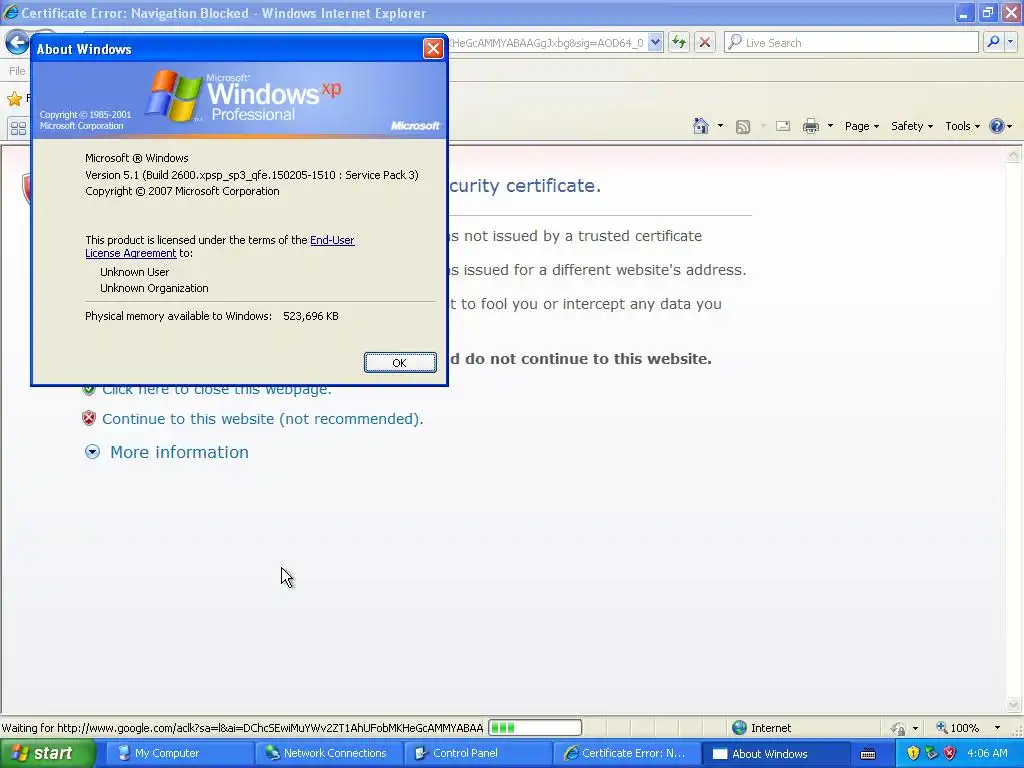1024x768 pixels.
Task: Open address bar history dropdown
Action: coord(655,42)
